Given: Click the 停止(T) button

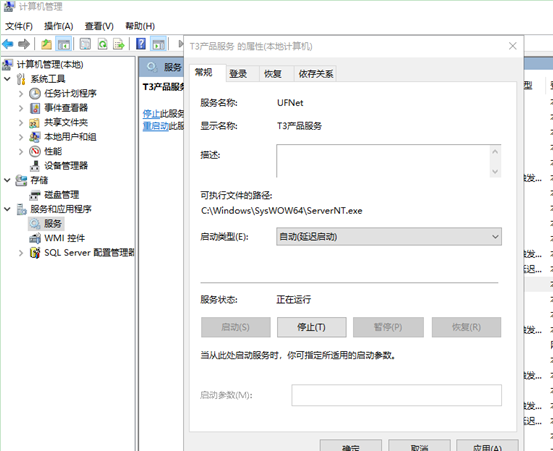Looking at the screenshot, I should tap(311, 327).
